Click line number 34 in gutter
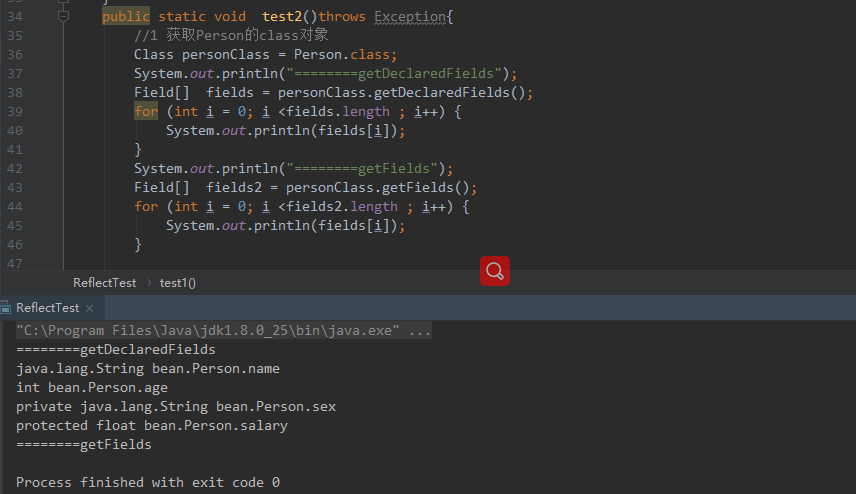 point(15,17)
